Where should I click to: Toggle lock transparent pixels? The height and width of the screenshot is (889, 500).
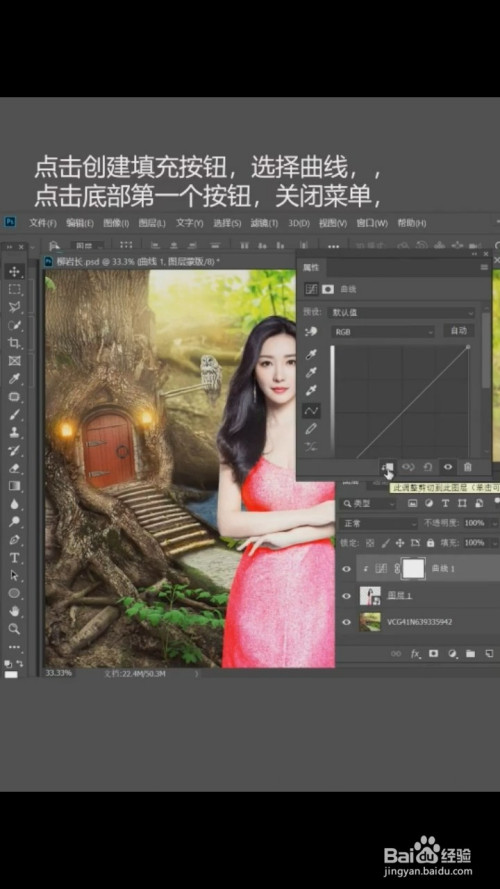pyautogui.click(x=370, y=543)
